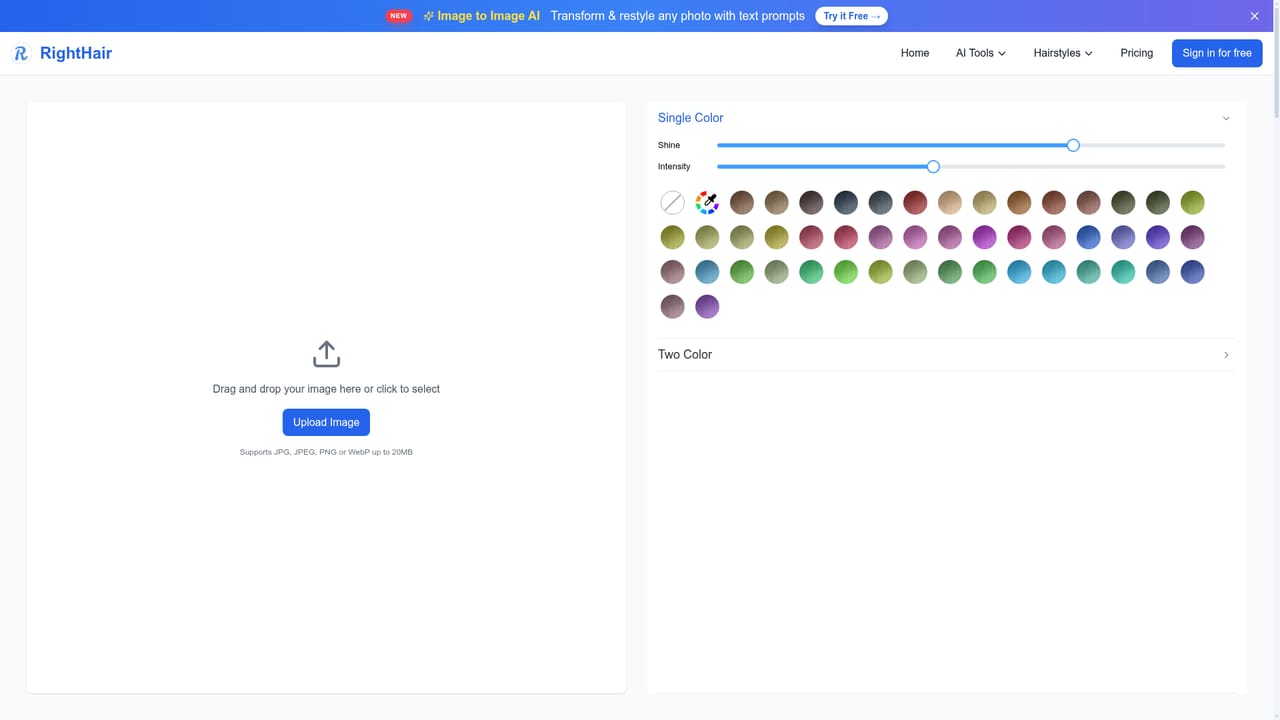Select the first brown swatch after eyedropper
The width and height of the screenshot is (1280, 720).
742,203
